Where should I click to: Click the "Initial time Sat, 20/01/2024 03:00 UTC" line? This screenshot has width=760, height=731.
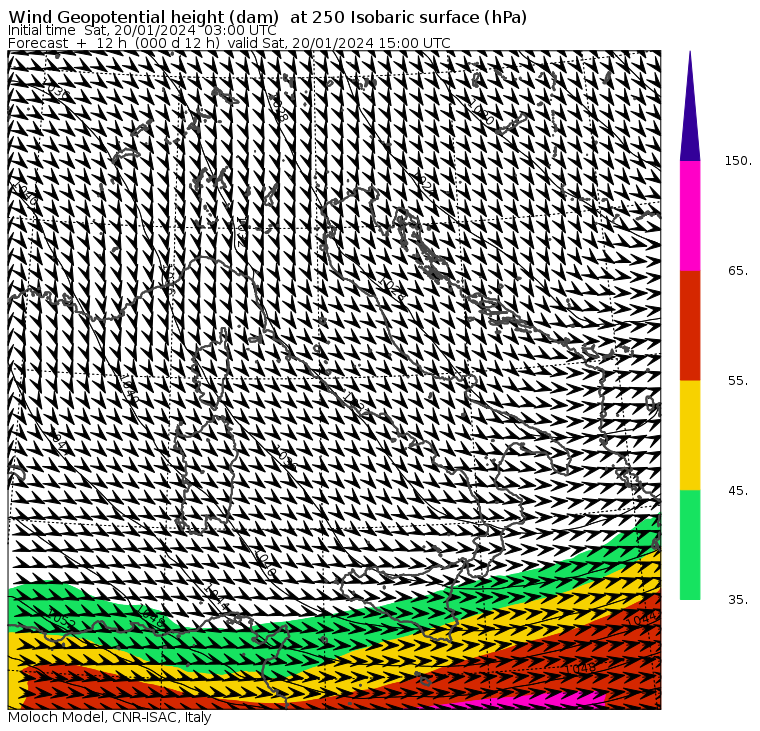142,31
